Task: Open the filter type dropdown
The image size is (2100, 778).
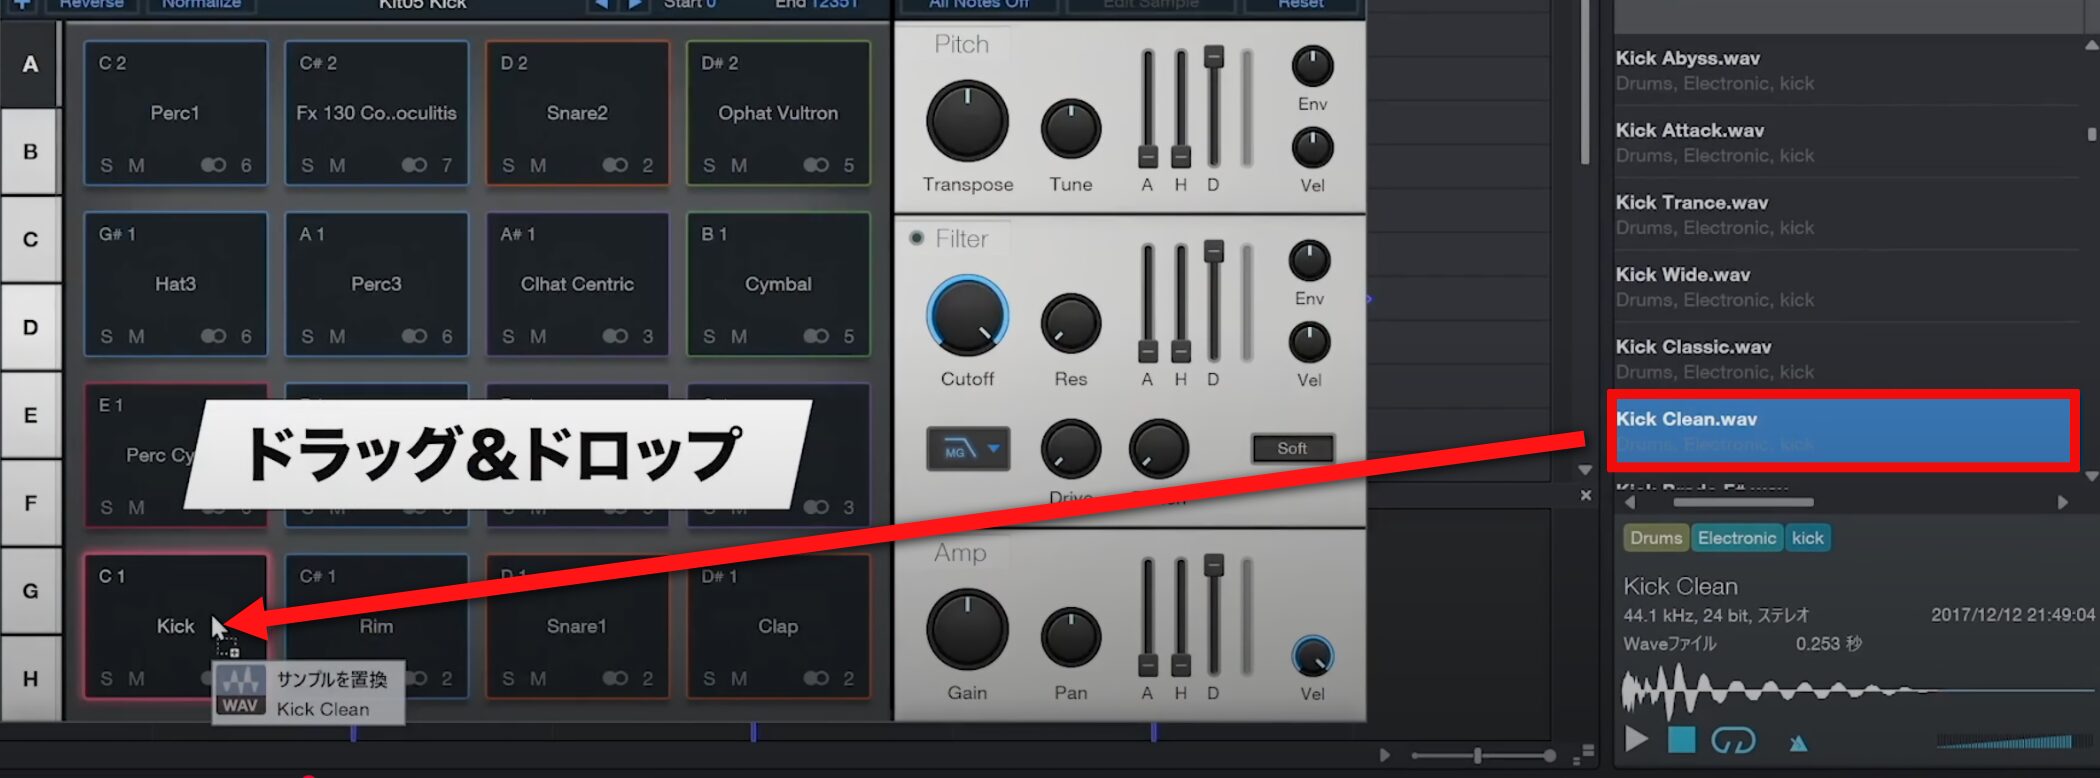Action: 967,450
